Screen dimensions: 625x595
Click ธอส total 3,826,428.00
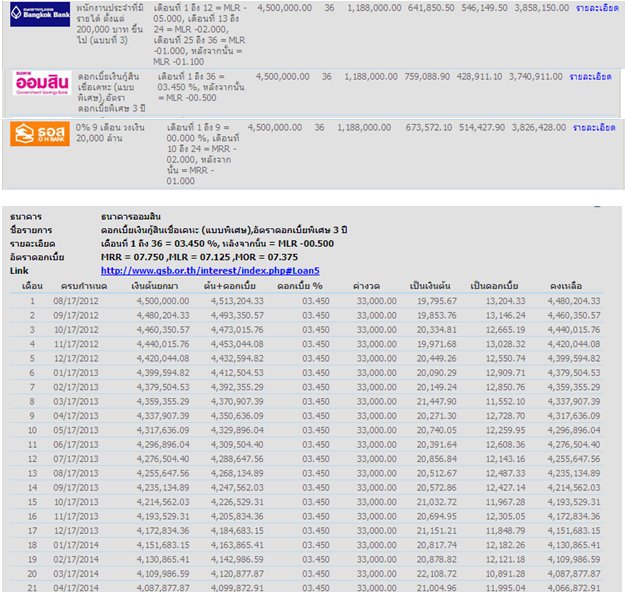(539, 128)
